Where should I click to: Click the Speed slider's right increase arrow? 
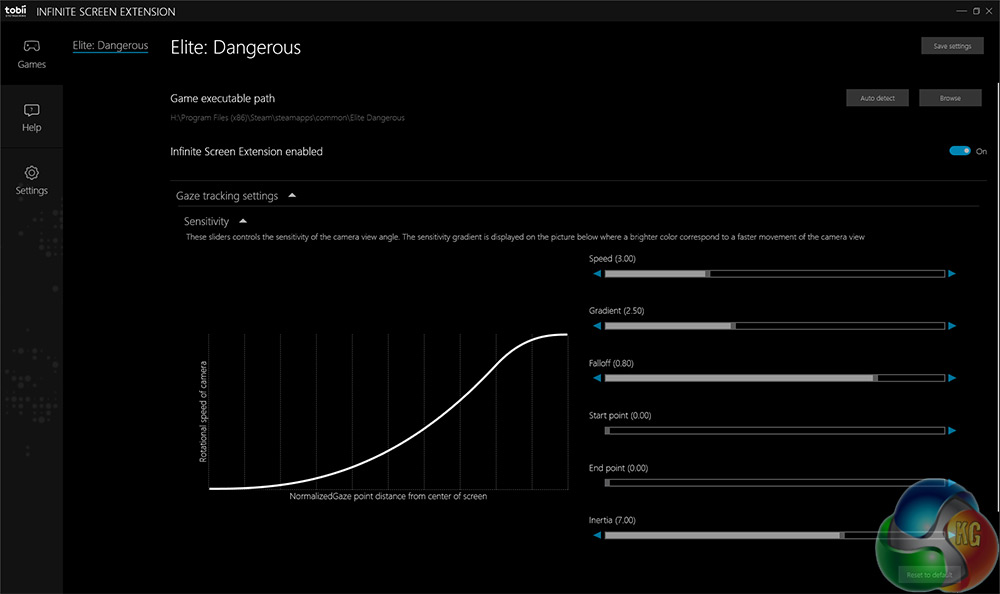click(x=952, y=273)
